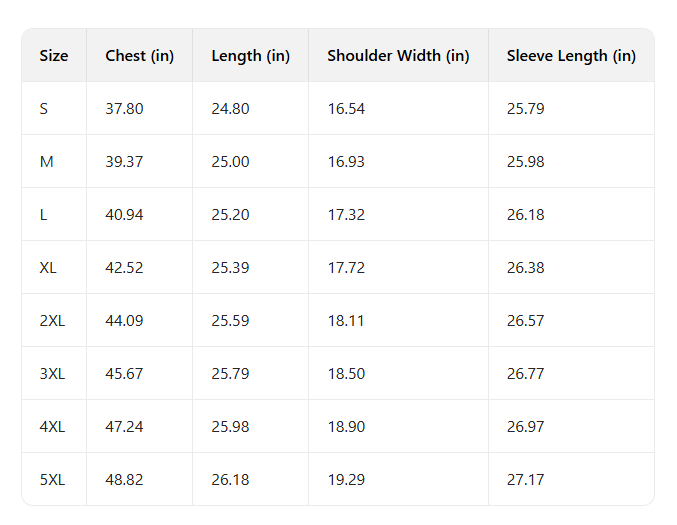Click shoulder width value 16.54
677x525 pixels.
[346, 109]
